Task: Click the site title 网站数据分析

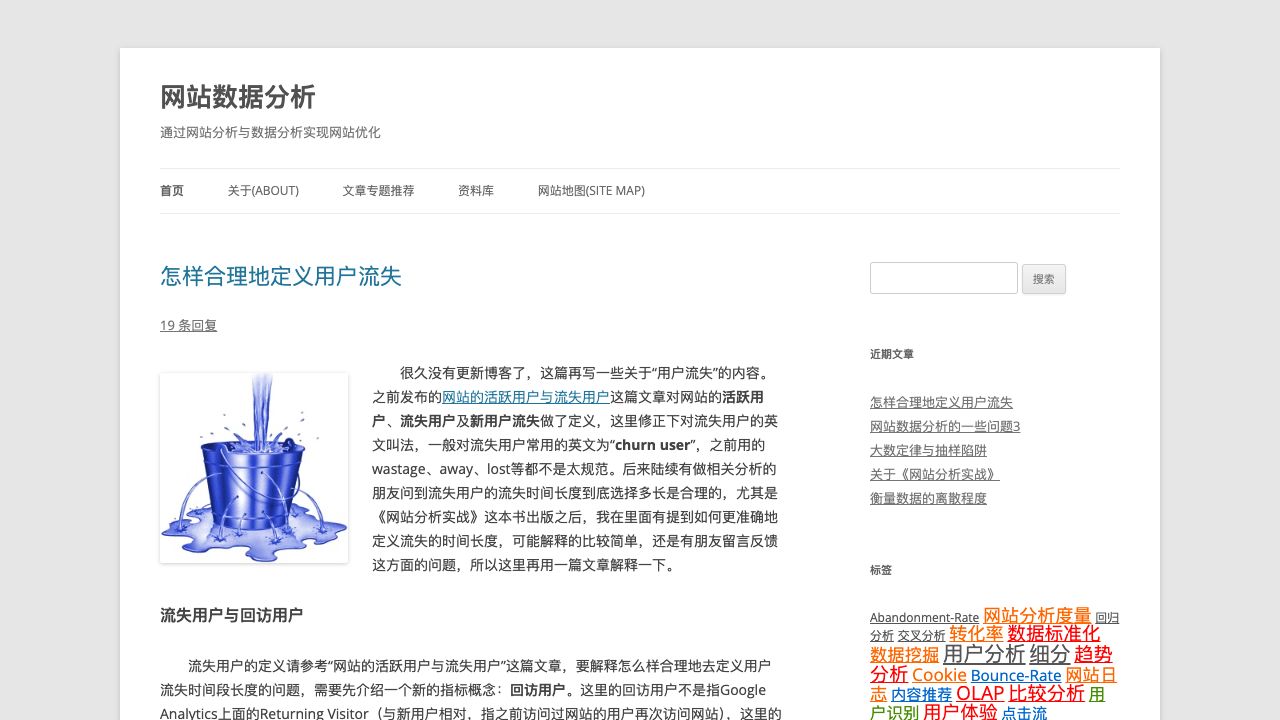Action: click(x=238, y=97)
